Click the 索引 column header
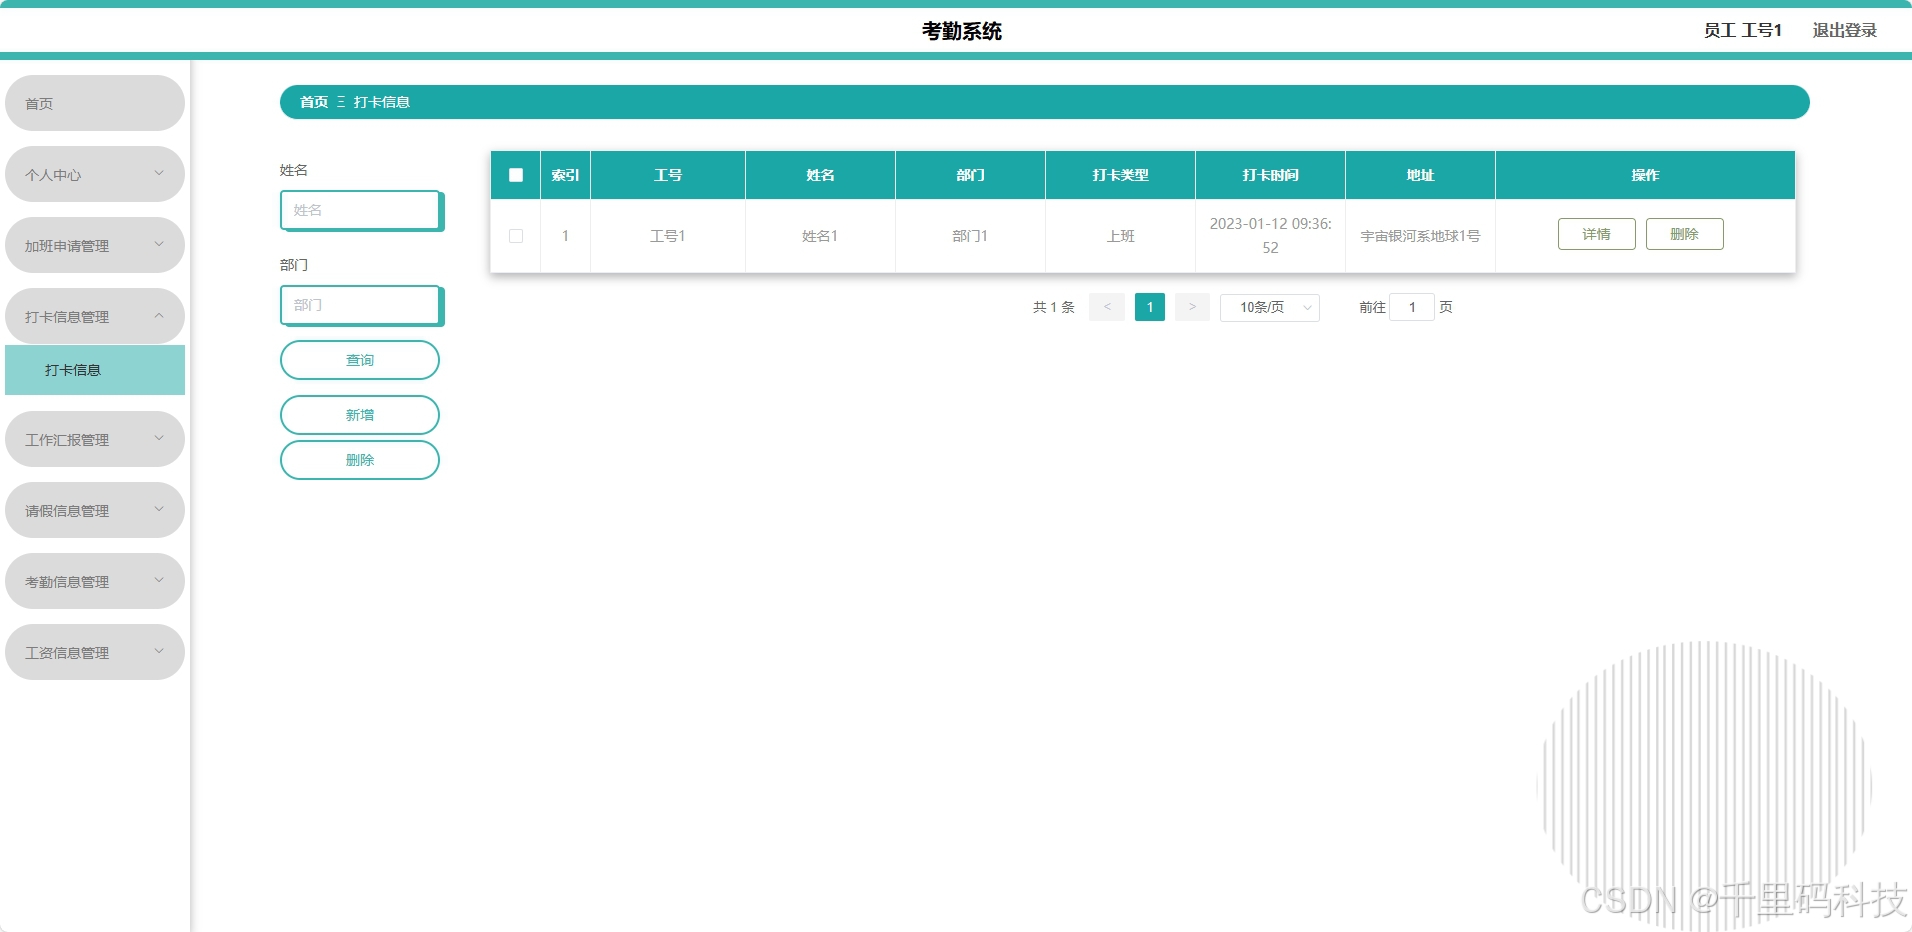 click(x=565, y=175)
